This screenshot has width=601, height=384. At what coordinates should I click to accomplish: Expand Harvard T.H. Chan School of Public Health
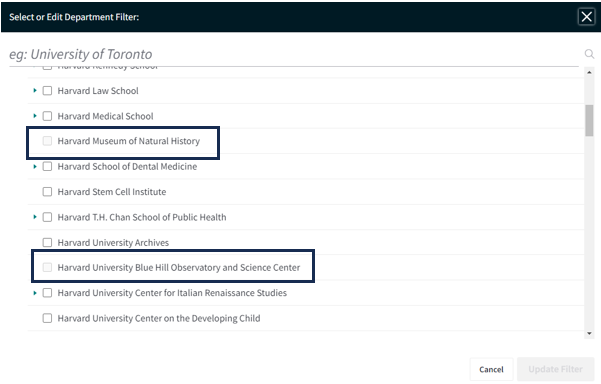[x=35, y=217]
